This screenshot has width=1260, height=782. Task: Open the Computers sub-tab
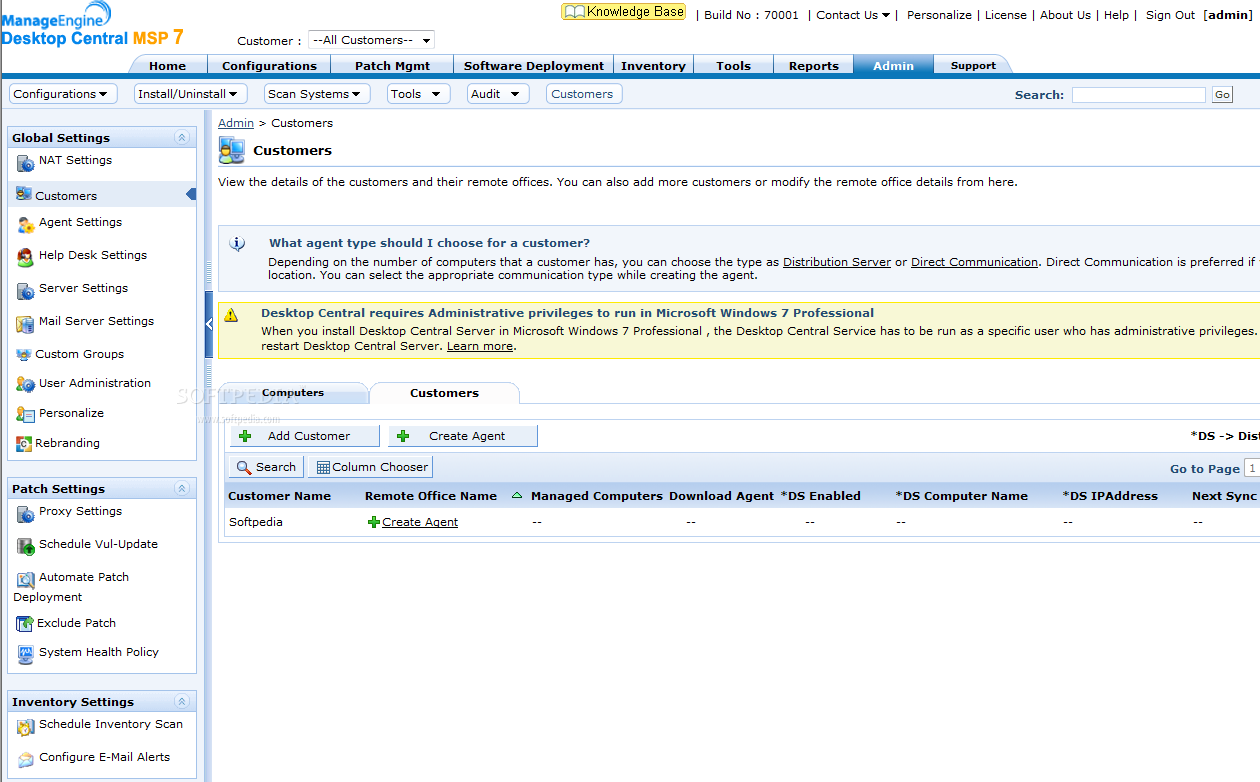pyautogui.click(x=293, y=393)
